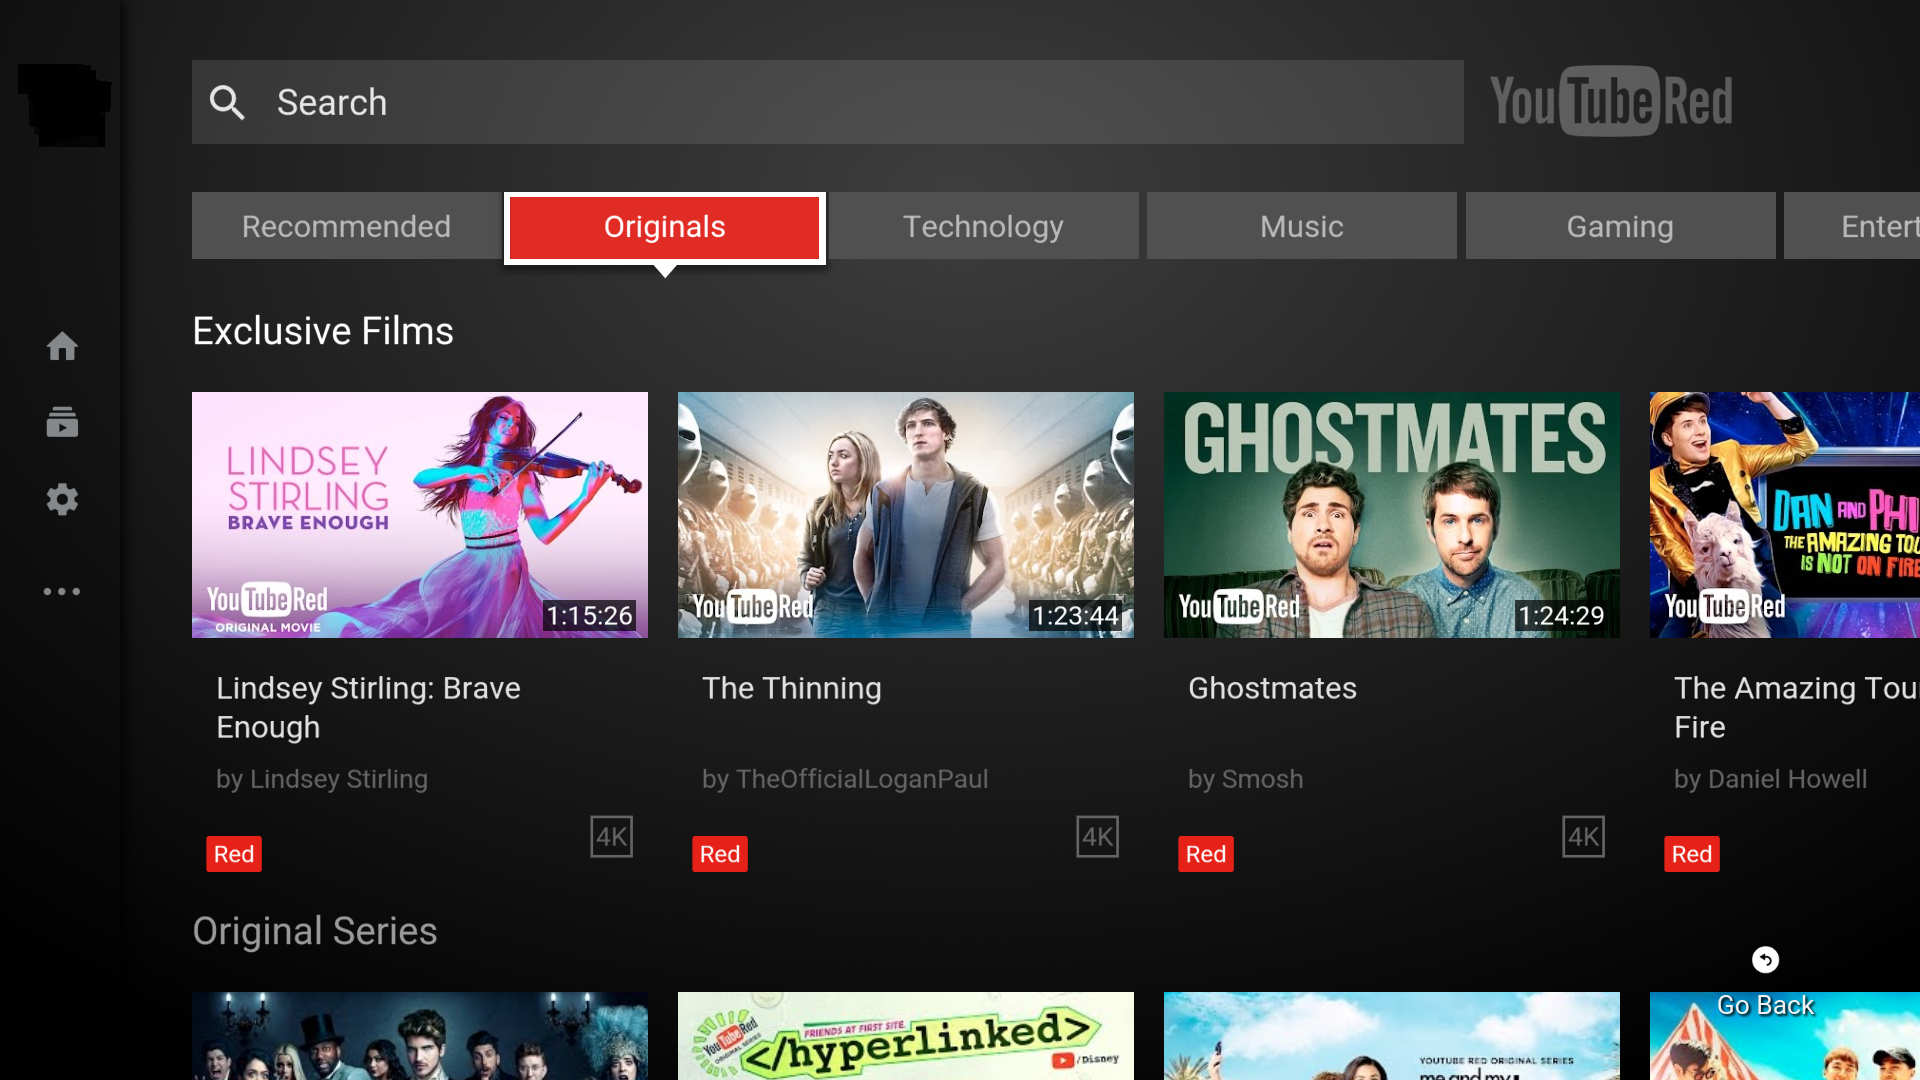
Task: Expand the Gaming category option
Action: (1619, 225)
